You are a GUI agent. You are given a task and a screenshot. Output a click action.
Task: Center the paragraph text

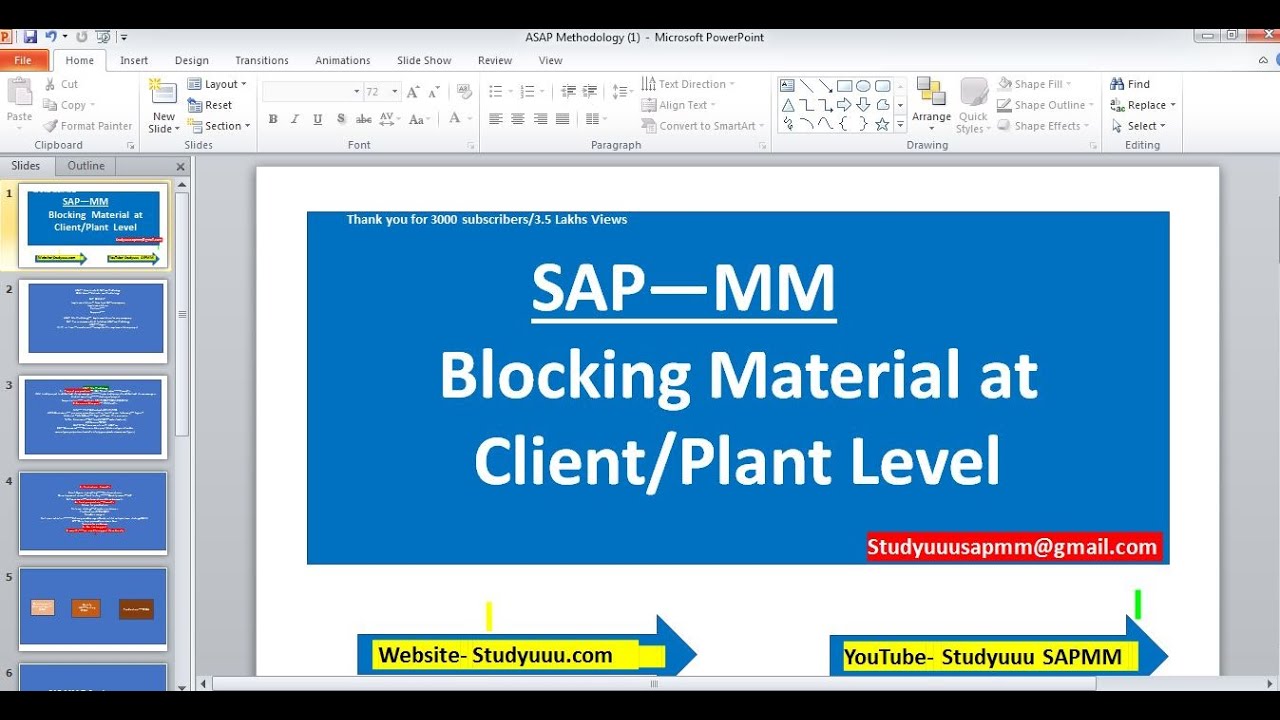[x=518, y=119]
